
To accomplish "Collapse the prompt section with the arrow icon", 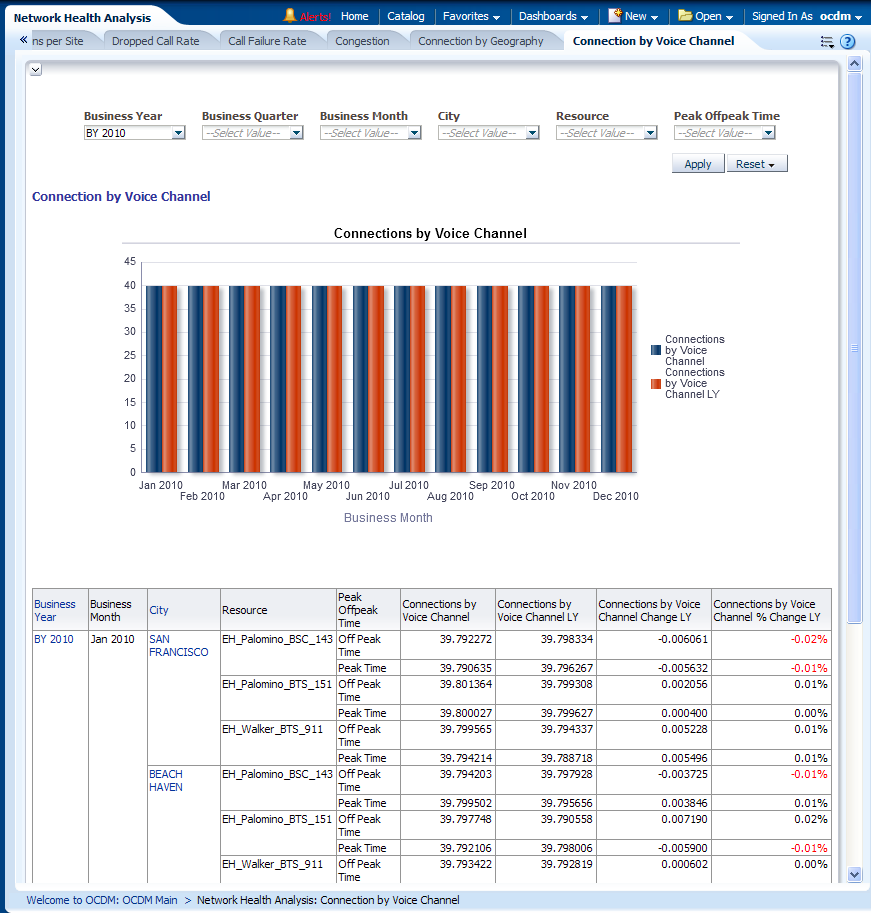I will 35,69.
